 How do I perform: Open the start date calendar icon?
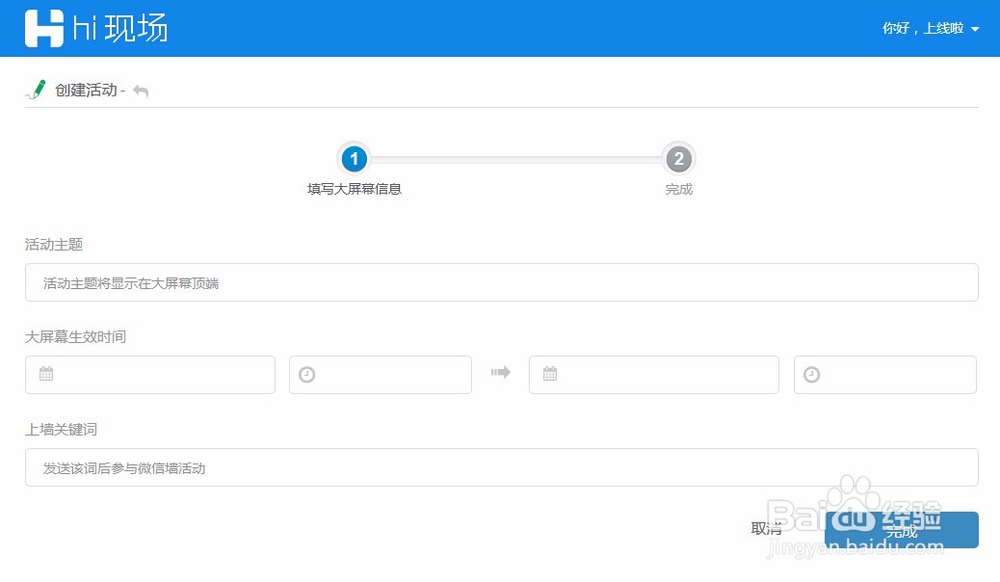pos(44,373)
